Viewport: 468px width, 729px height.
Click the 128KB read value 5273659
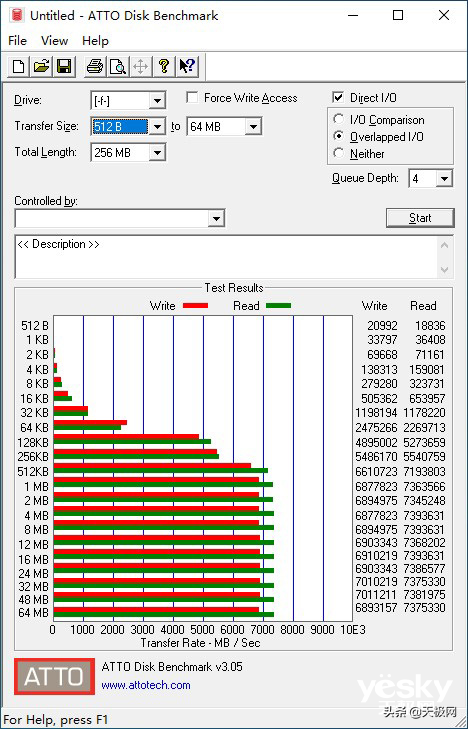click(425, 442)
